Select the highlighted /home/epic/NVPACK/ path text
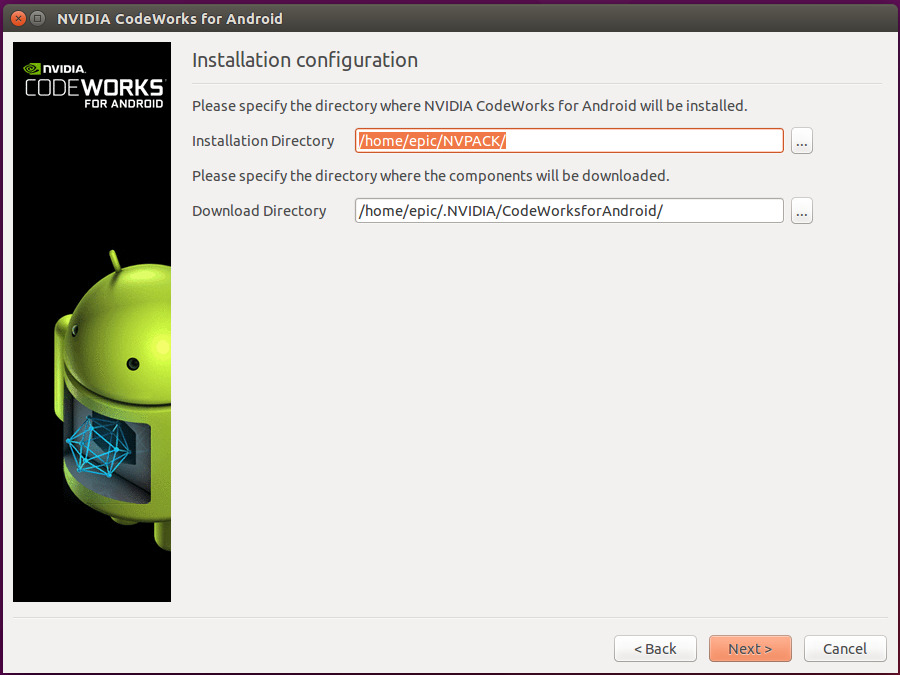 point(430,141)
